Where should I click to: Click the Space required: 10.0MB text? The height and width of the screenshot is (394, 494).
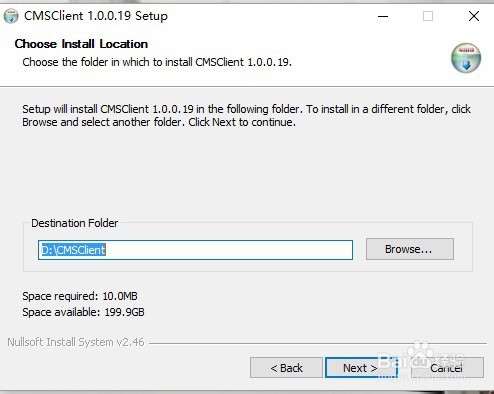click(80, 296)
